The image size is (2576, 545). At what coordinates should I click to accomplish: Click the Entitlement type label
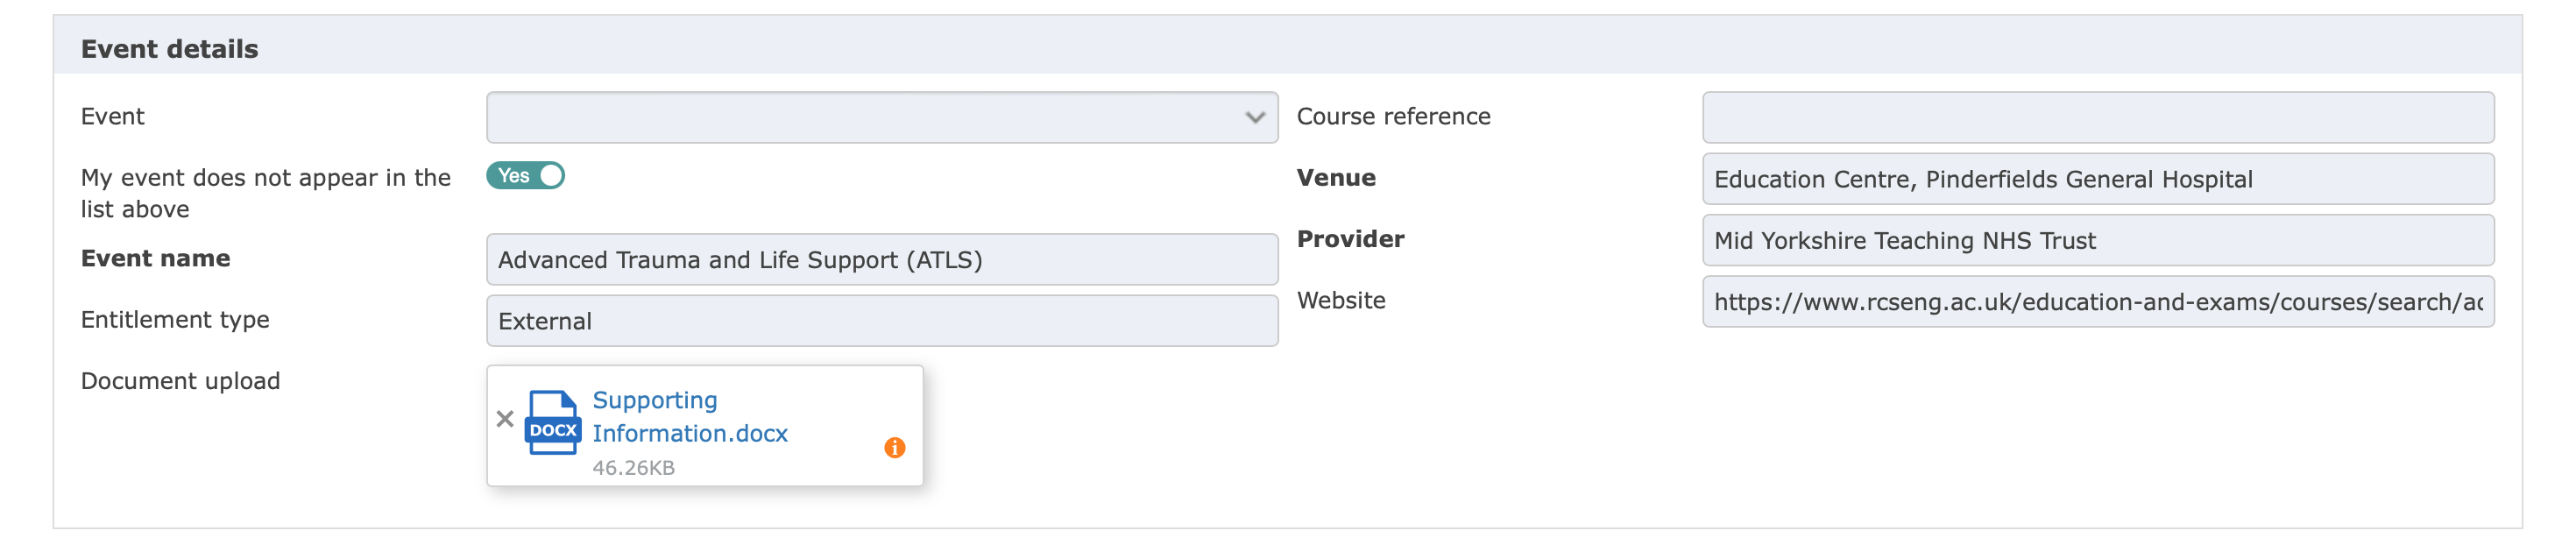coord(175,320)
